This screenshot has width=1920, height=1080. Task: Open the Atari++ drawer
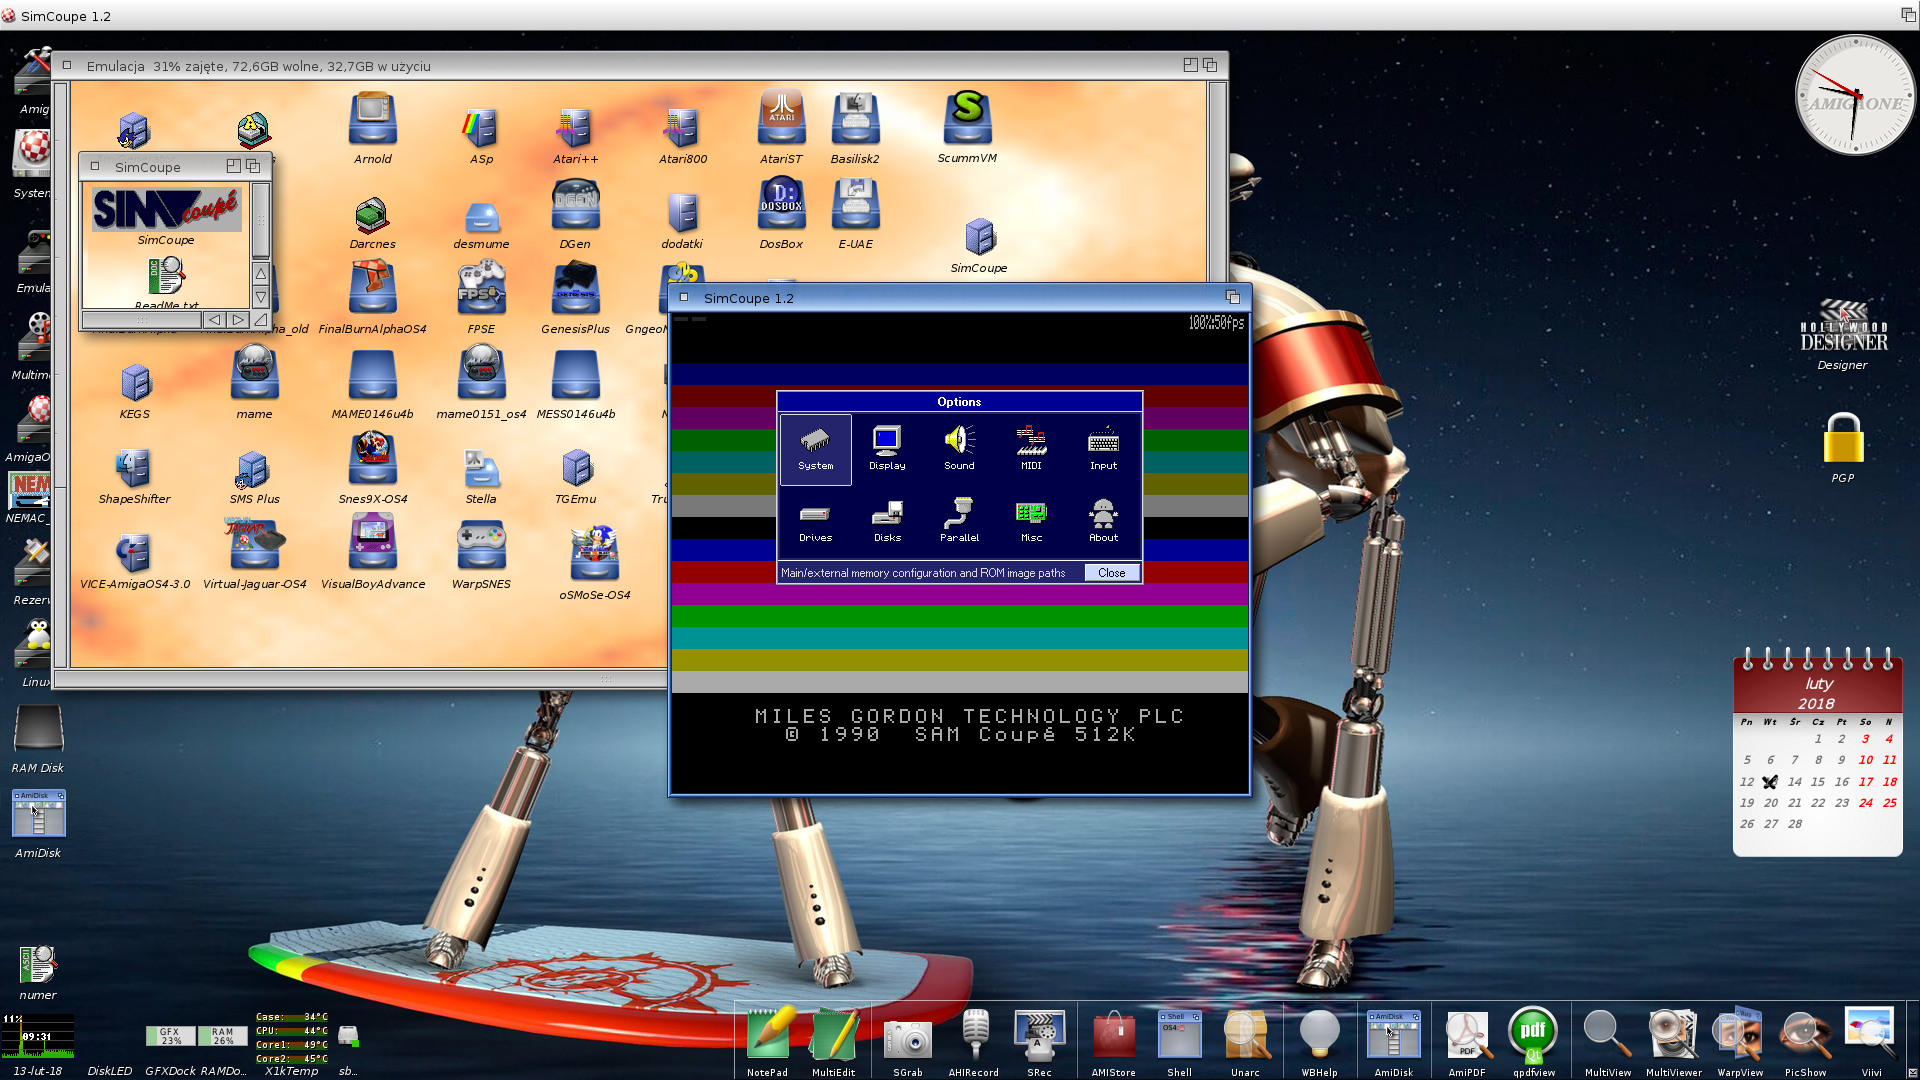[x=575, y=135]
